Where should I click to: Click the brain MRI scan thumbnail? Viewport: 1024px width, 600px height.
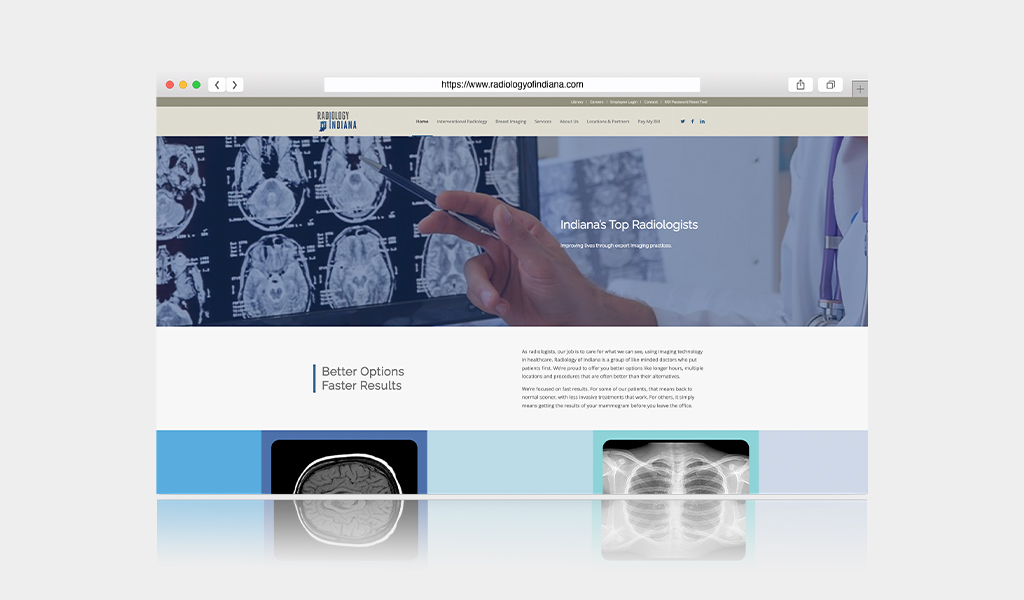coord(344,466)
